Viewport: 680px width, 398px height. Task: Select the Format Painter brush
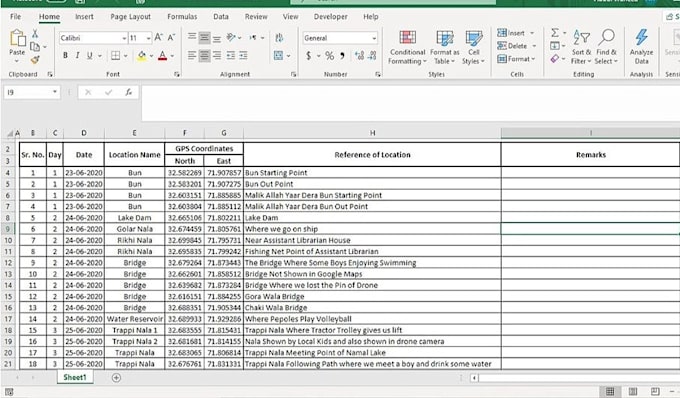click(35, 59)
